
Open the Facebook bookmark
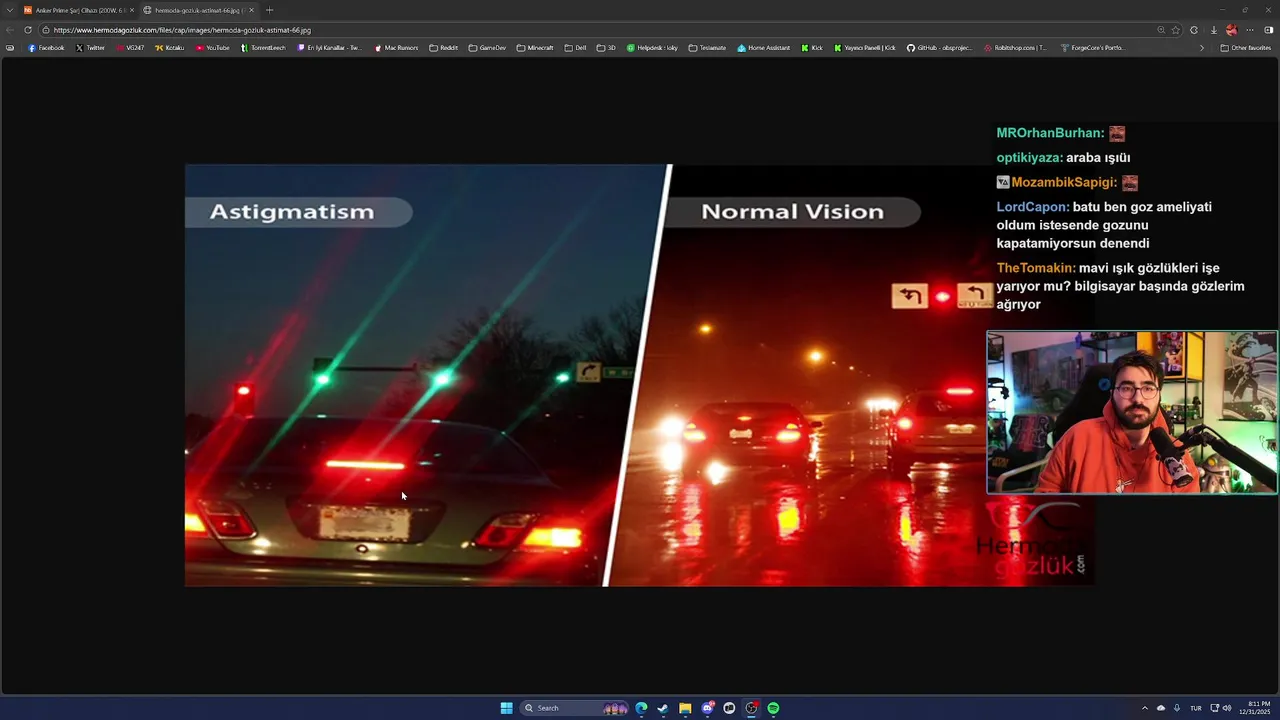click(46, 48)
